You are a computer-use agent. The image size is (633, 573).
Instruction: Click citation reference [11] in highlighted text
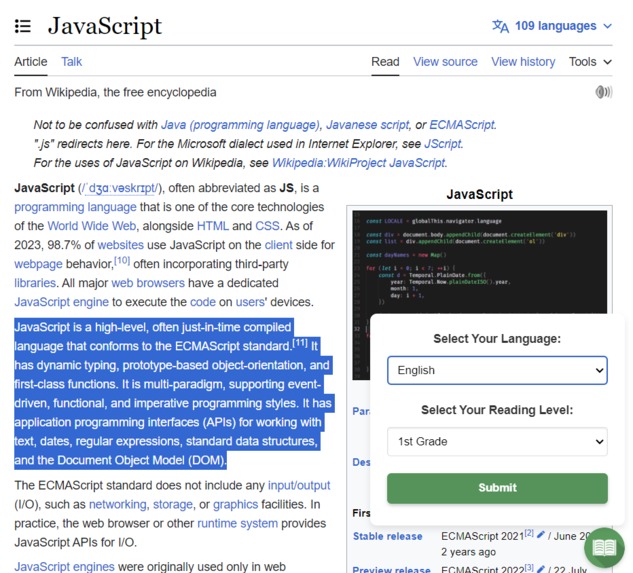click(300, 343)
